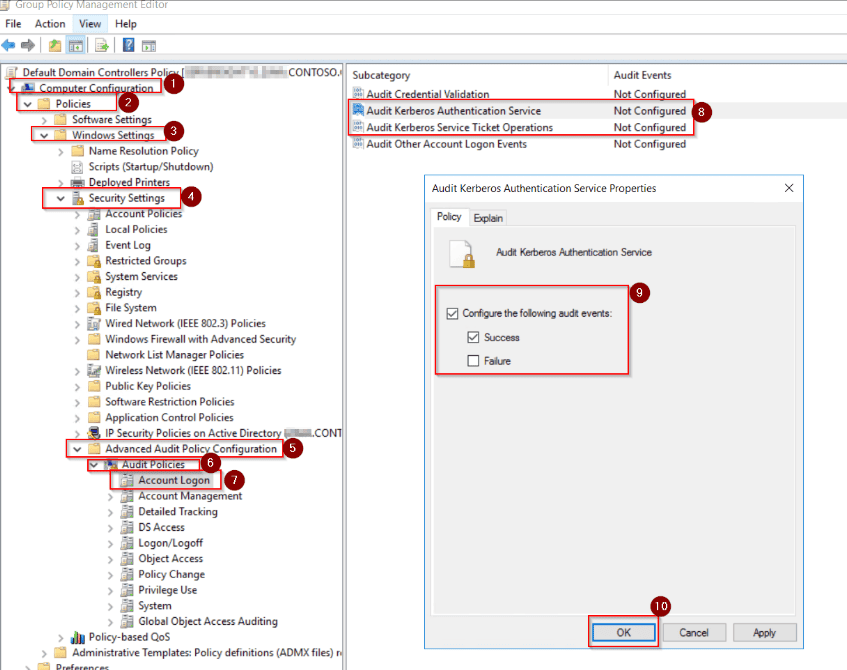Select the Windows Firewall with Advanced Security item
This screenshot has width=847, height=670.
click(x=200, y=339)
